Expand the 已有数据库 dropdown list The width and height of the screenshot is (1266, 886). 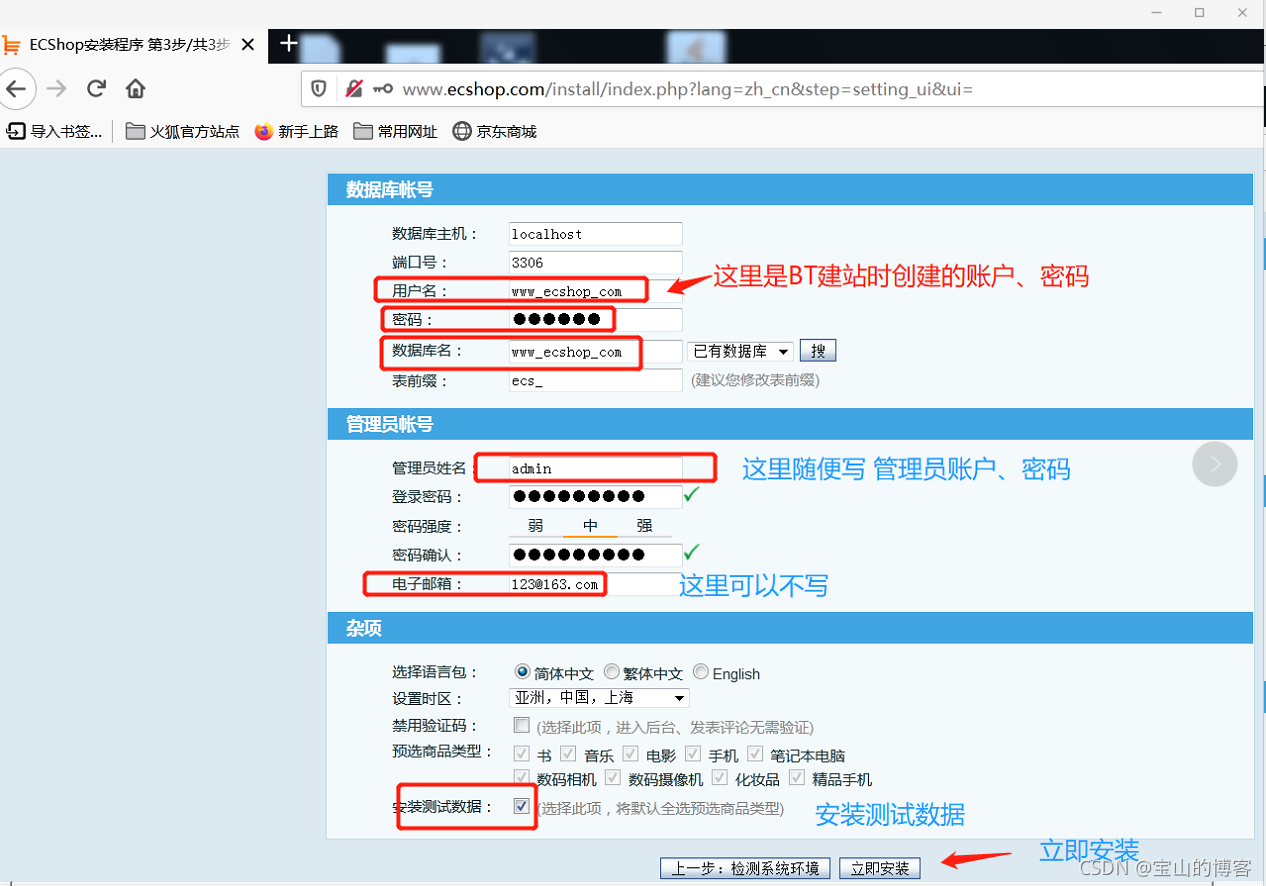(x=740, y=351)
